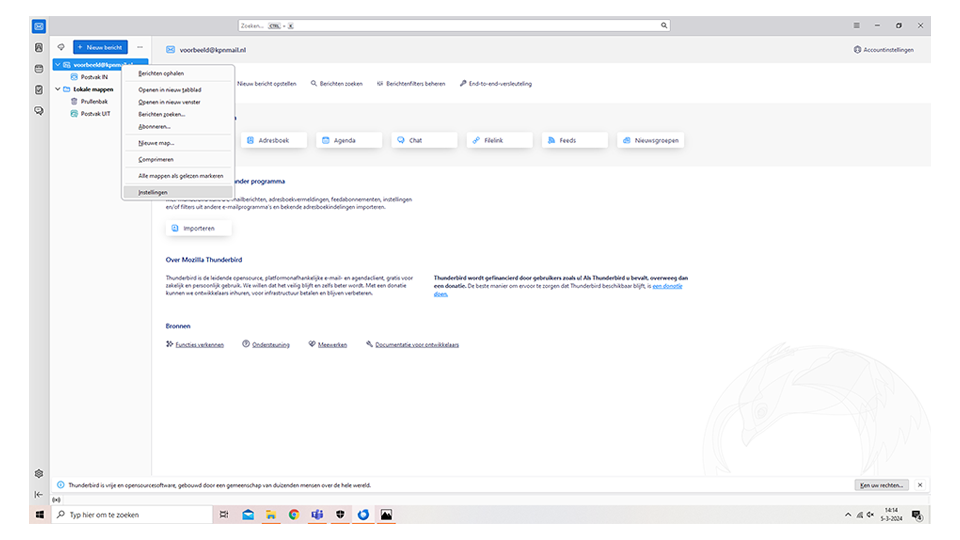Open the volume icon in system tray
Screen dimensions: 960x540
point(870,515)
